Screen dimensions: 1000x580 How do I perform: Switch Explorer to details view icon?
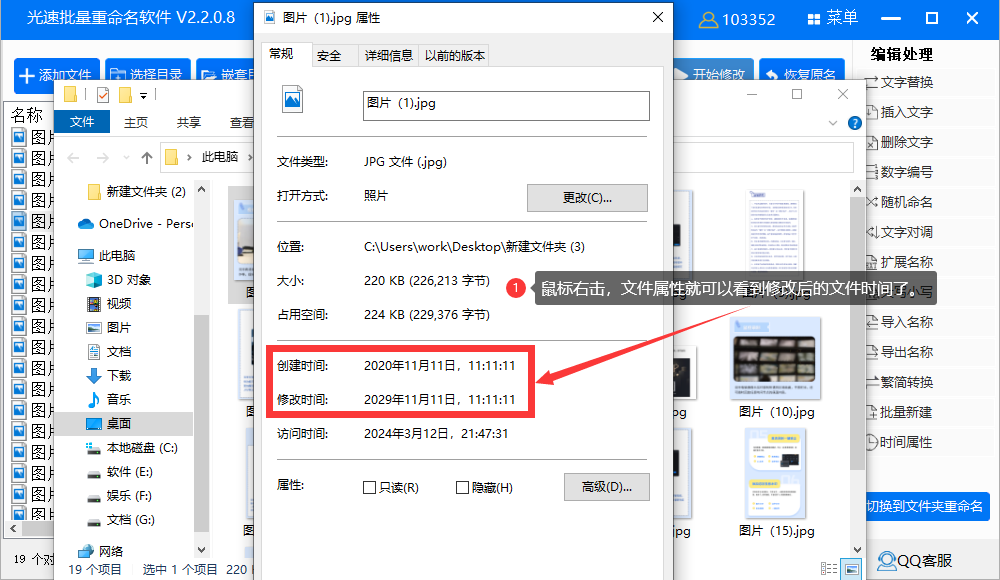[829, 569]
